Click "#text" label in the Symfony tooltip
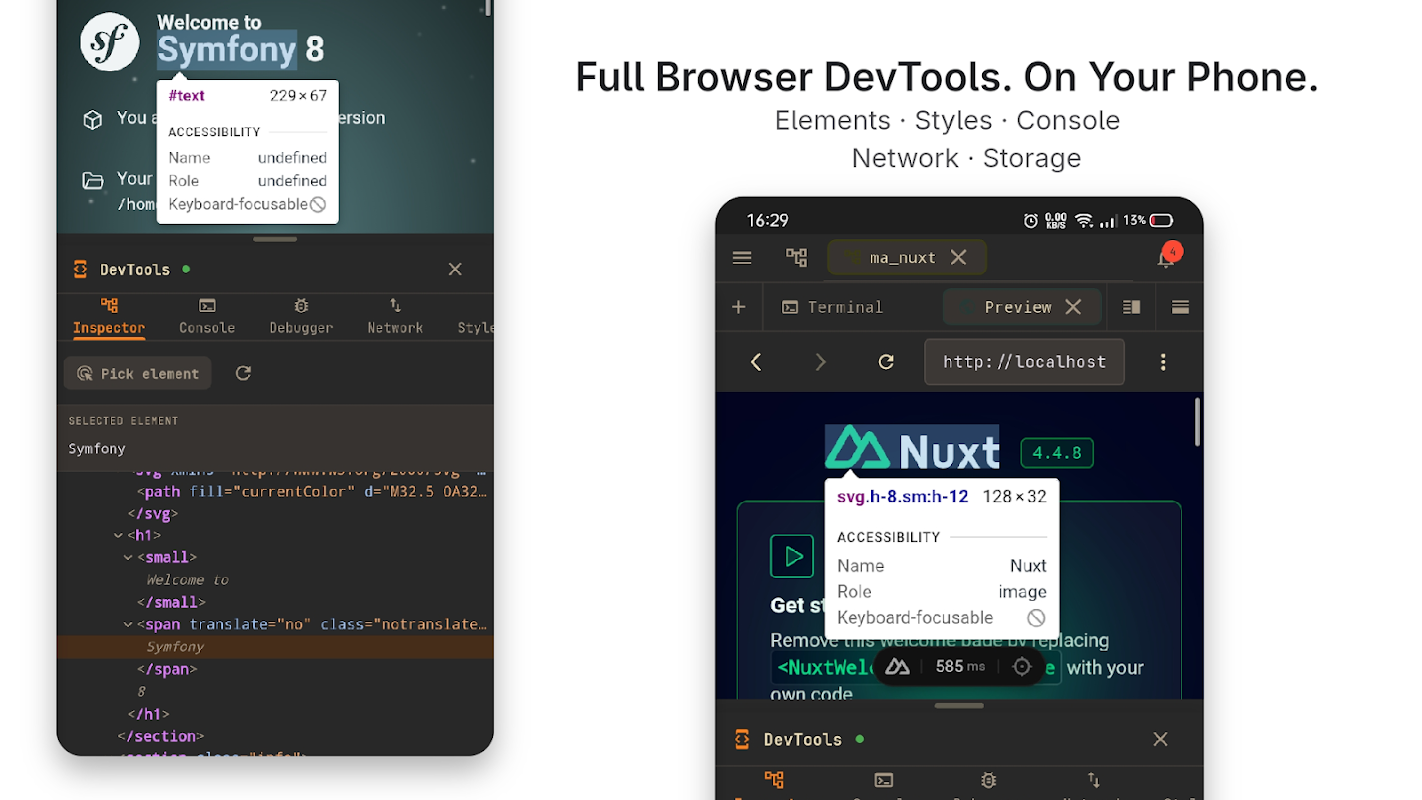This screenshot has height=800, width=1422. click(186, 96)
